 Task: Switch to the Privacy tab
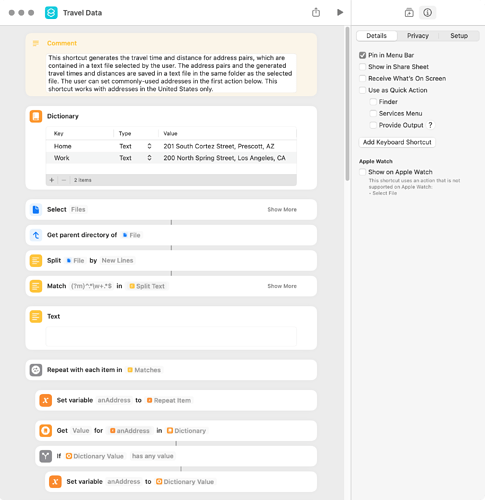418,36
